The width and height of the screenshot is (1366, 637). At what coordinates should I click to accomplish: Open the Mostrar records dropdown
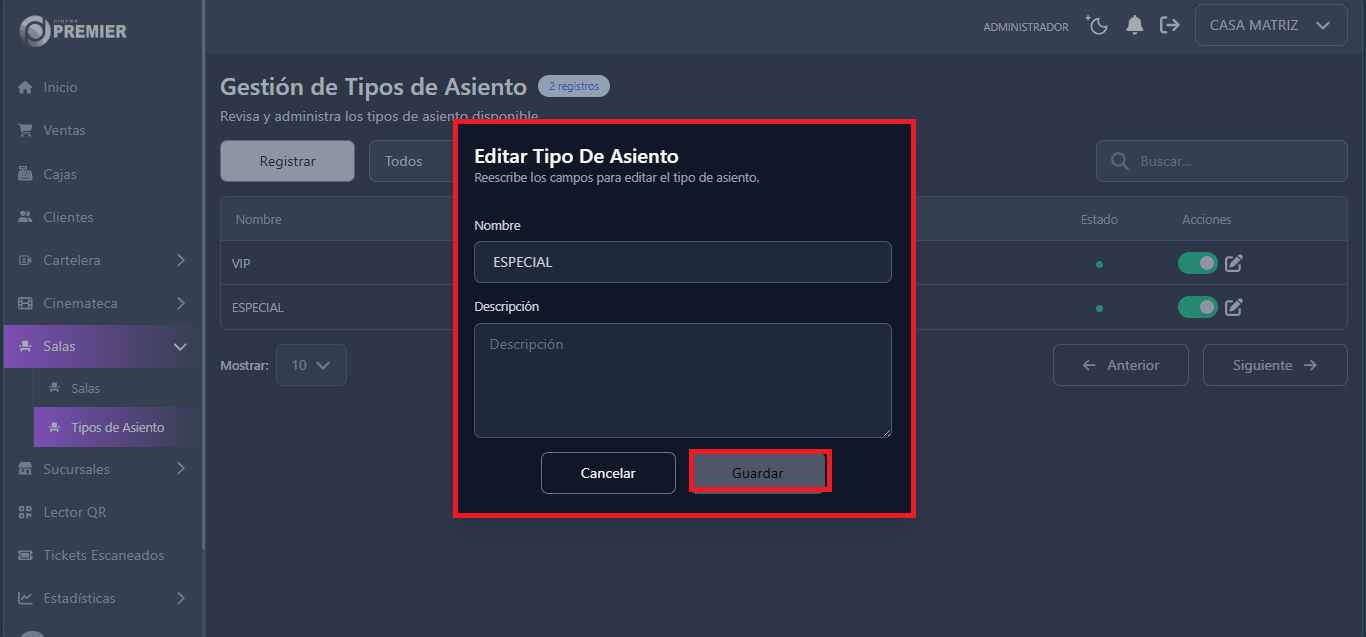pyautogui.click(x=311, y=365)
